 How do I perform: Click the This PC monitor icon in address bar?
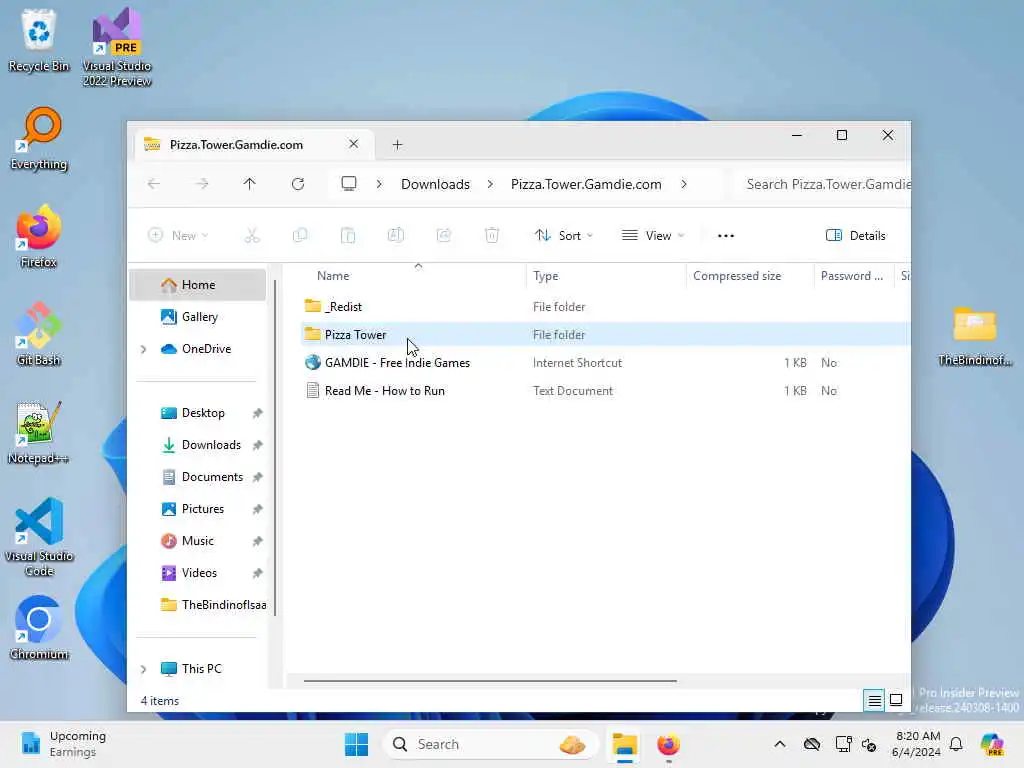[x=349, y=184]
